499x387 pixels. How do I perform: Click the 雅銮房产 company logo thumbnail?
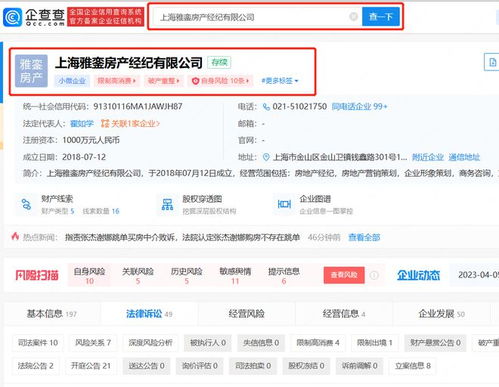31,71
